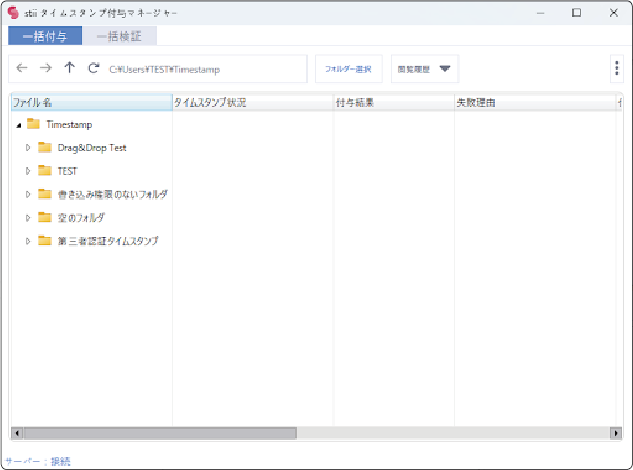
Task: Expand the TEST folder node
Action: pos(29,171)
